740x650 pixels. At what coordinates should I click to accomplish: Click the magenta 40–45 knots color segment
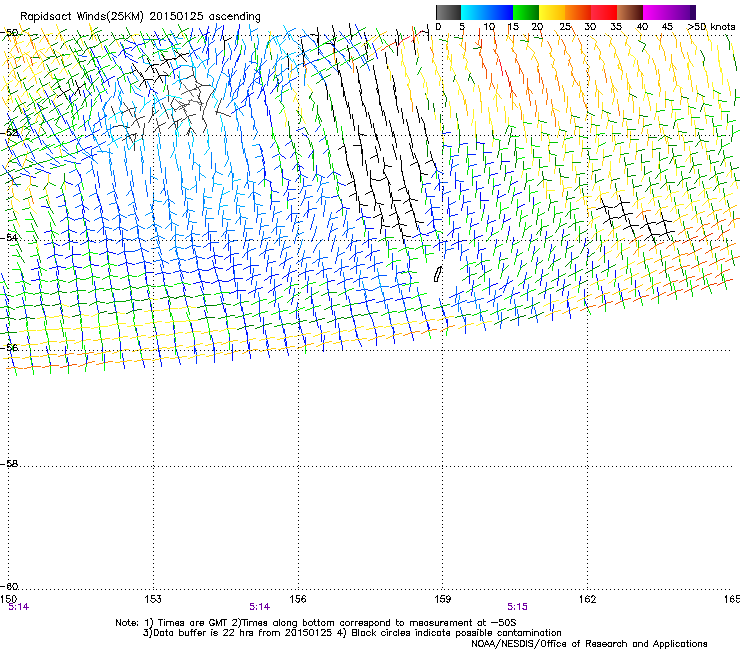pos(656,12)
